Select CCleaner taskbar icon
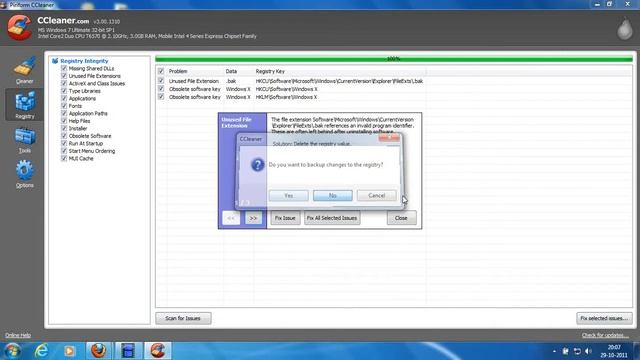This screenshot has width=640, height=360. [x=158, y=351]
